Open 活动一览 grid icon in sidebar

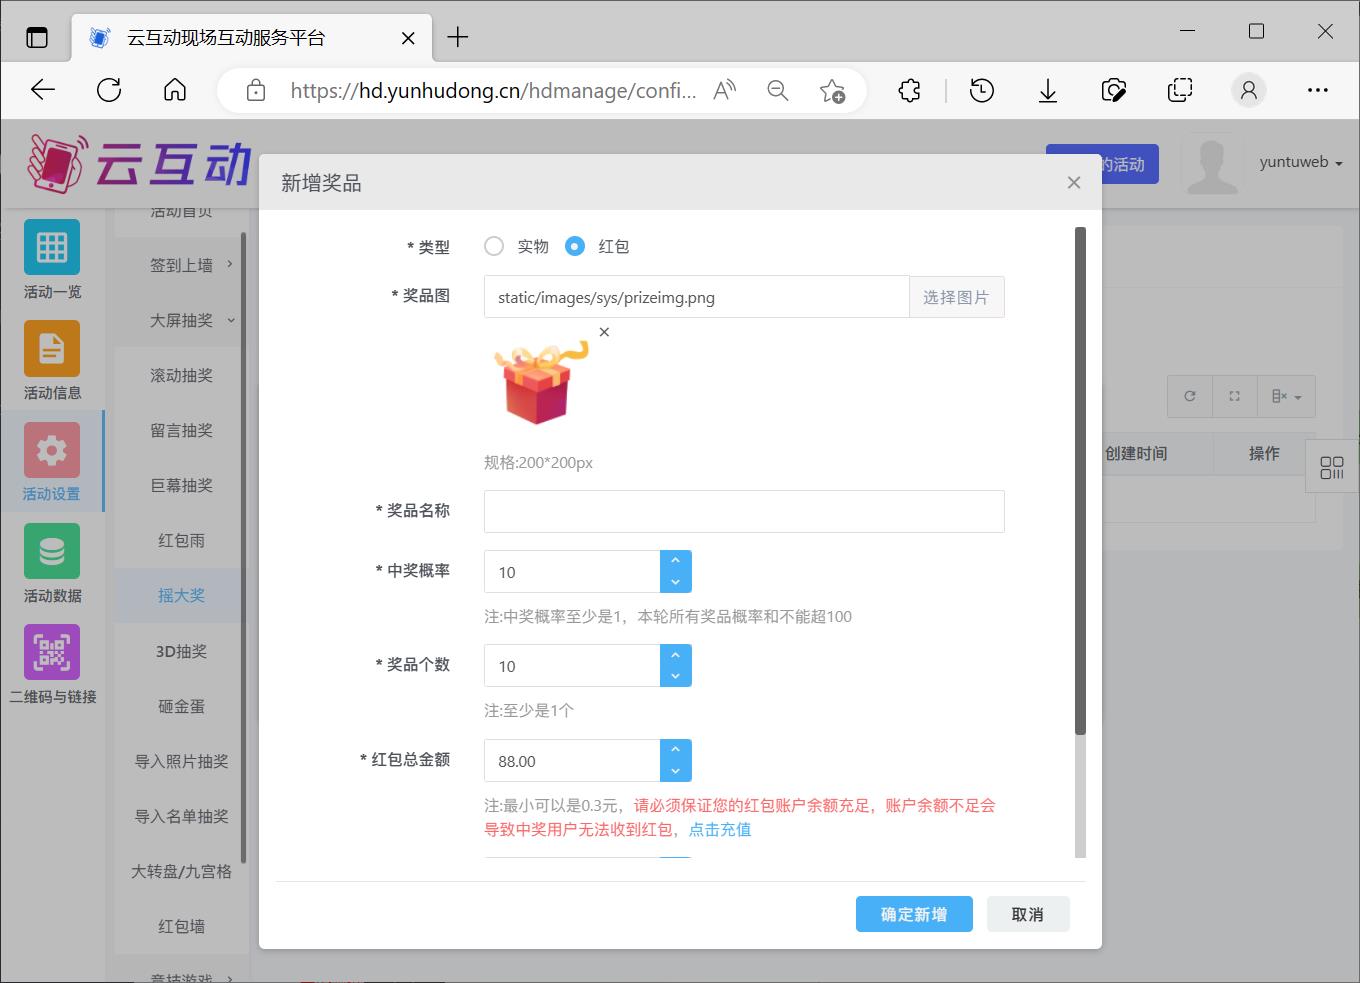pyautogui.click(x=52, y=247)
